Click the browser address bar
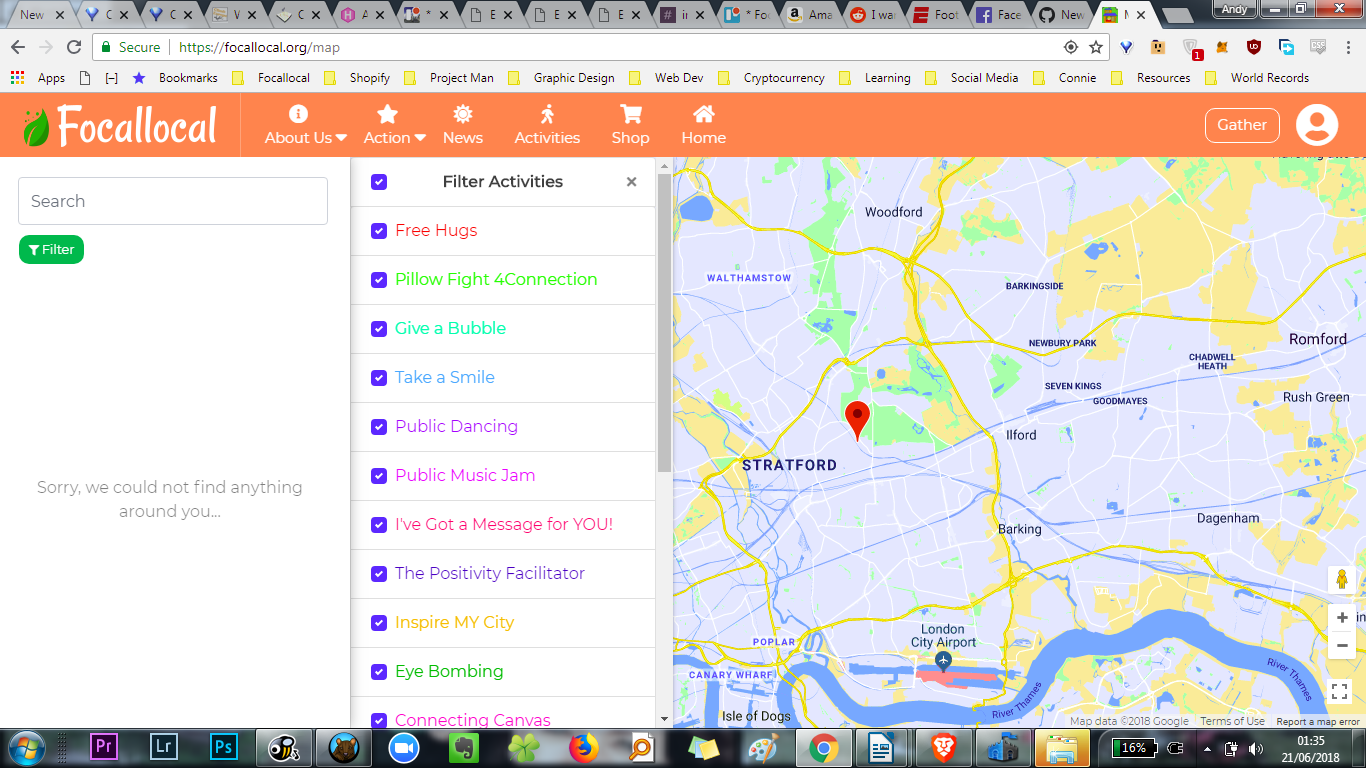This screenshot has width=1366, height=768. [600, 47]
